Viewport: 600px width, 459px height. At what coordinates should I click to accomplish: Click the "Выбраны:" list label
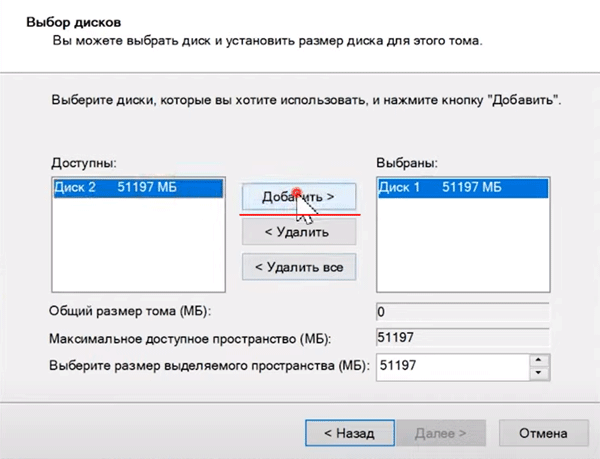coord(408,162)
